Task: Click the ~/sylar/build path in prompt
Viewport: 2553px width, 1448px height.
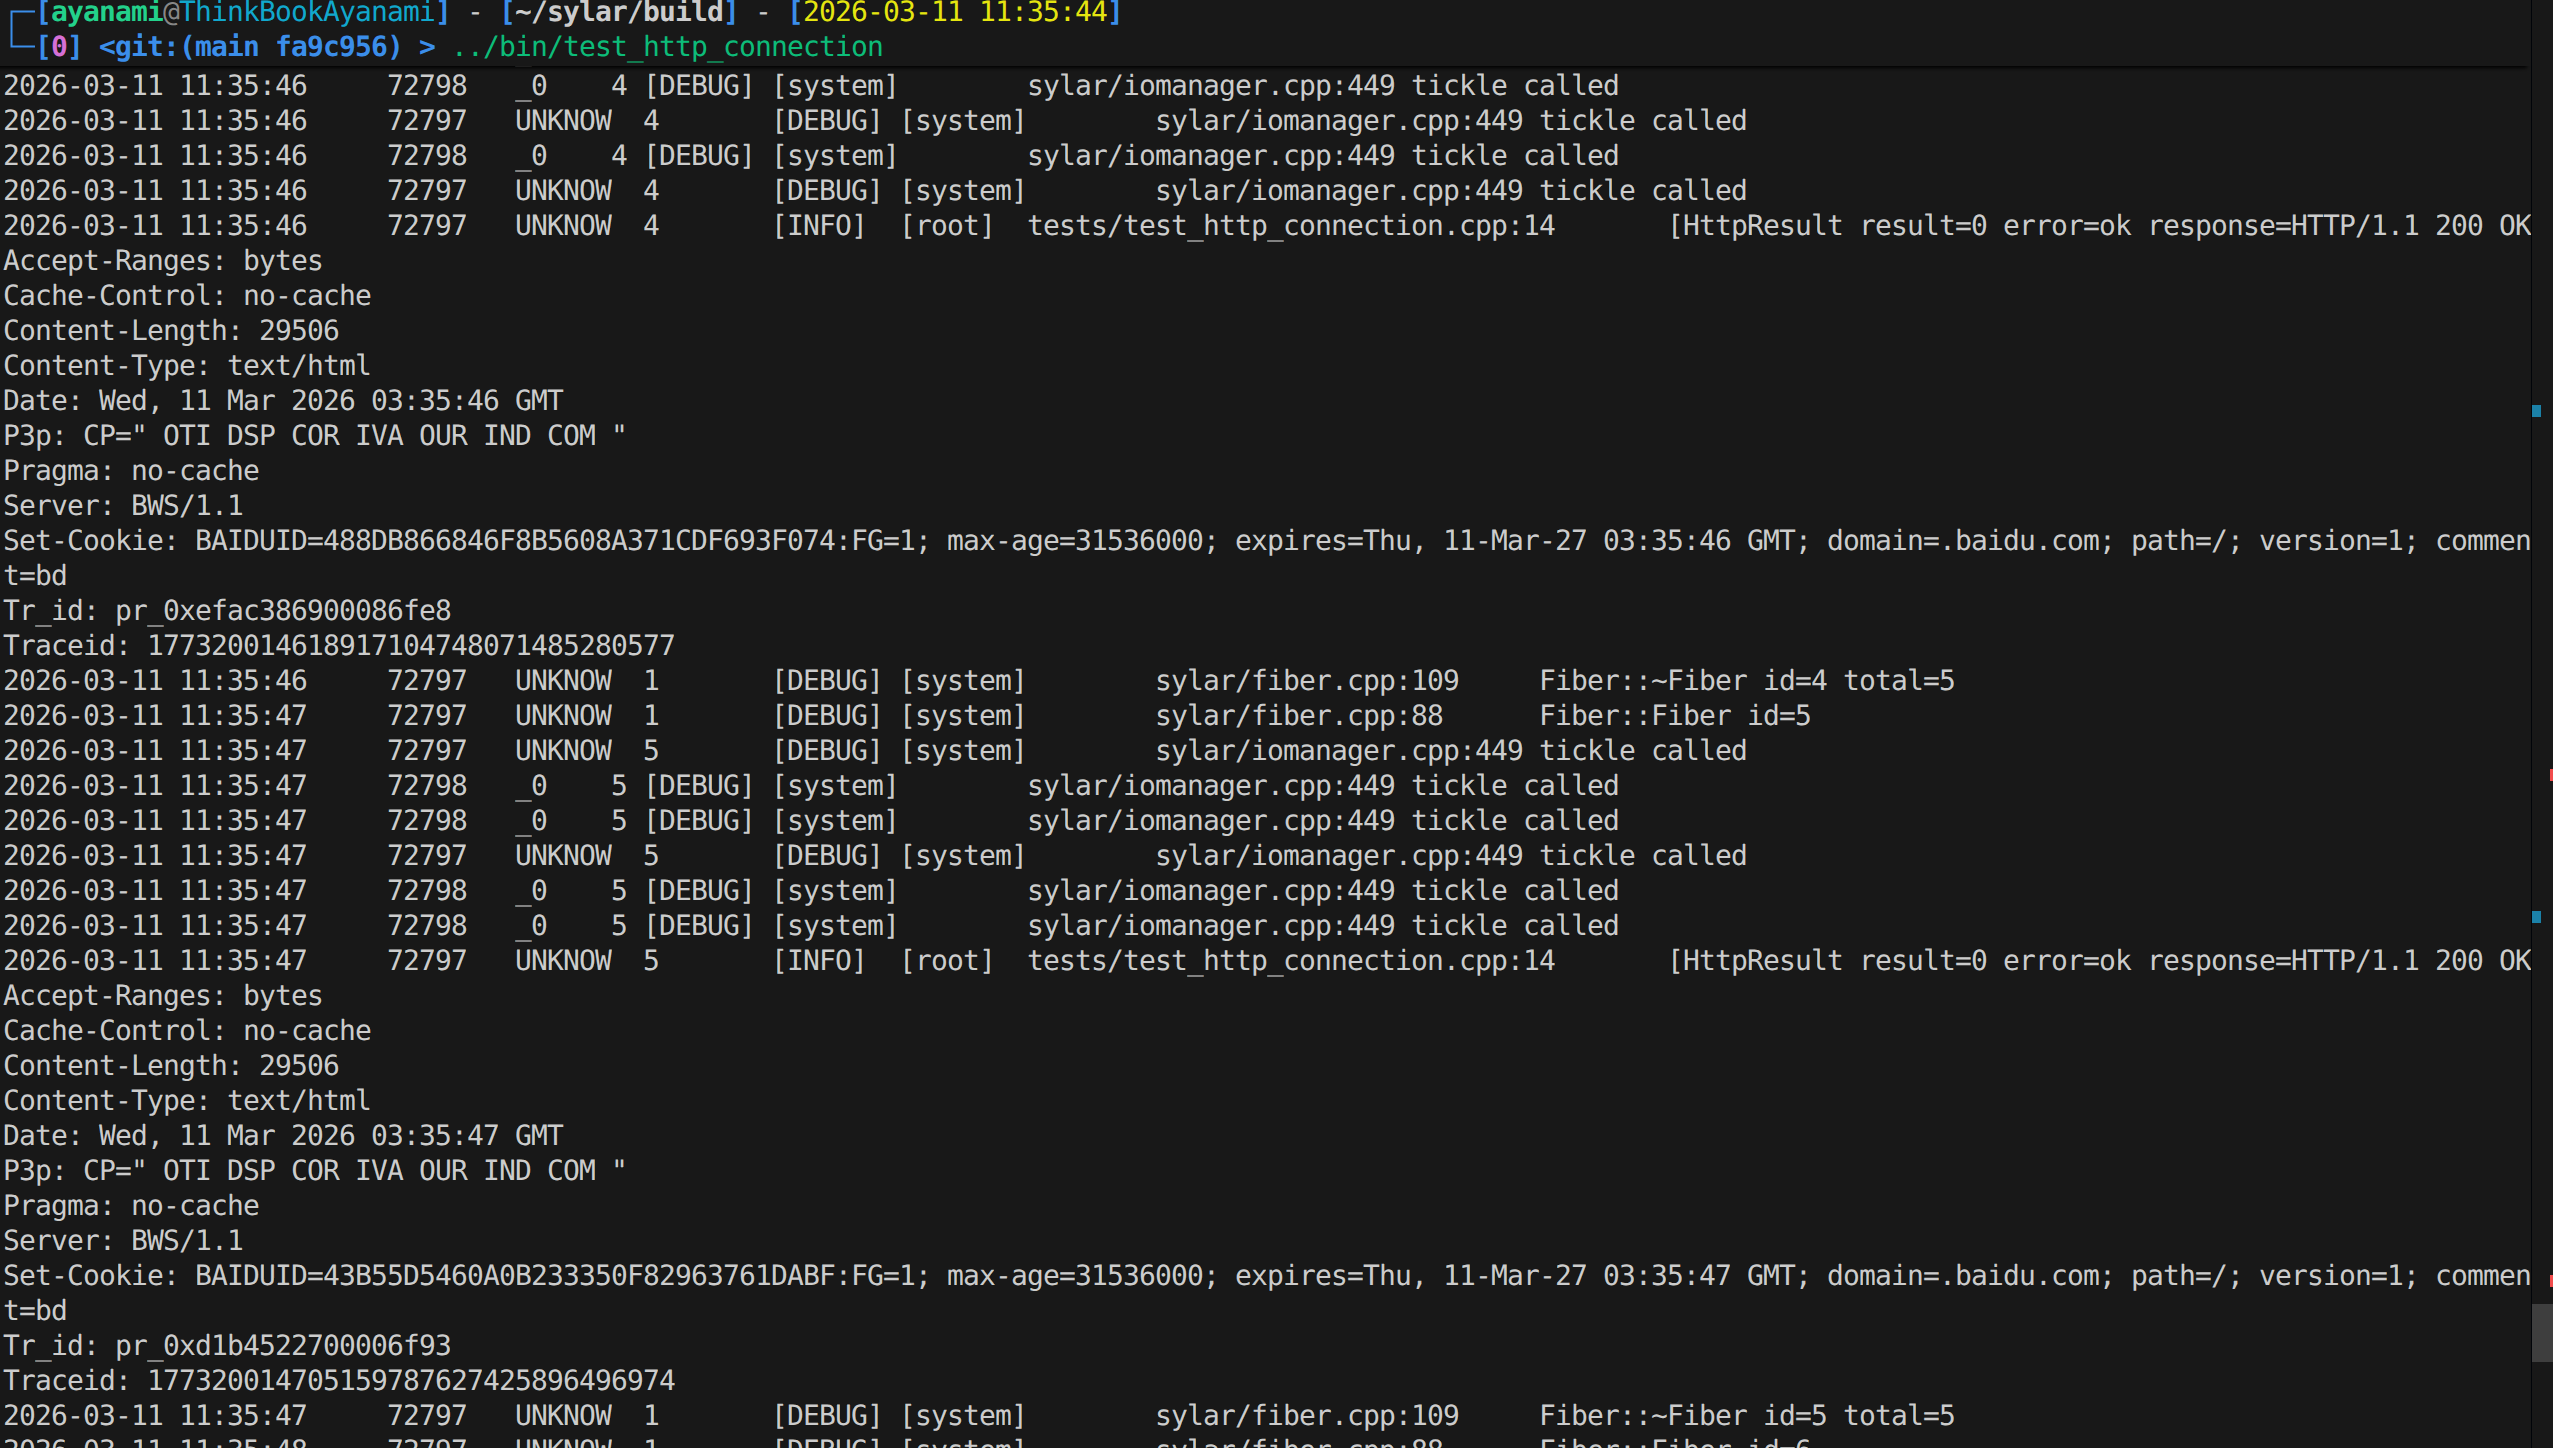Action: (x=619, y=13)
